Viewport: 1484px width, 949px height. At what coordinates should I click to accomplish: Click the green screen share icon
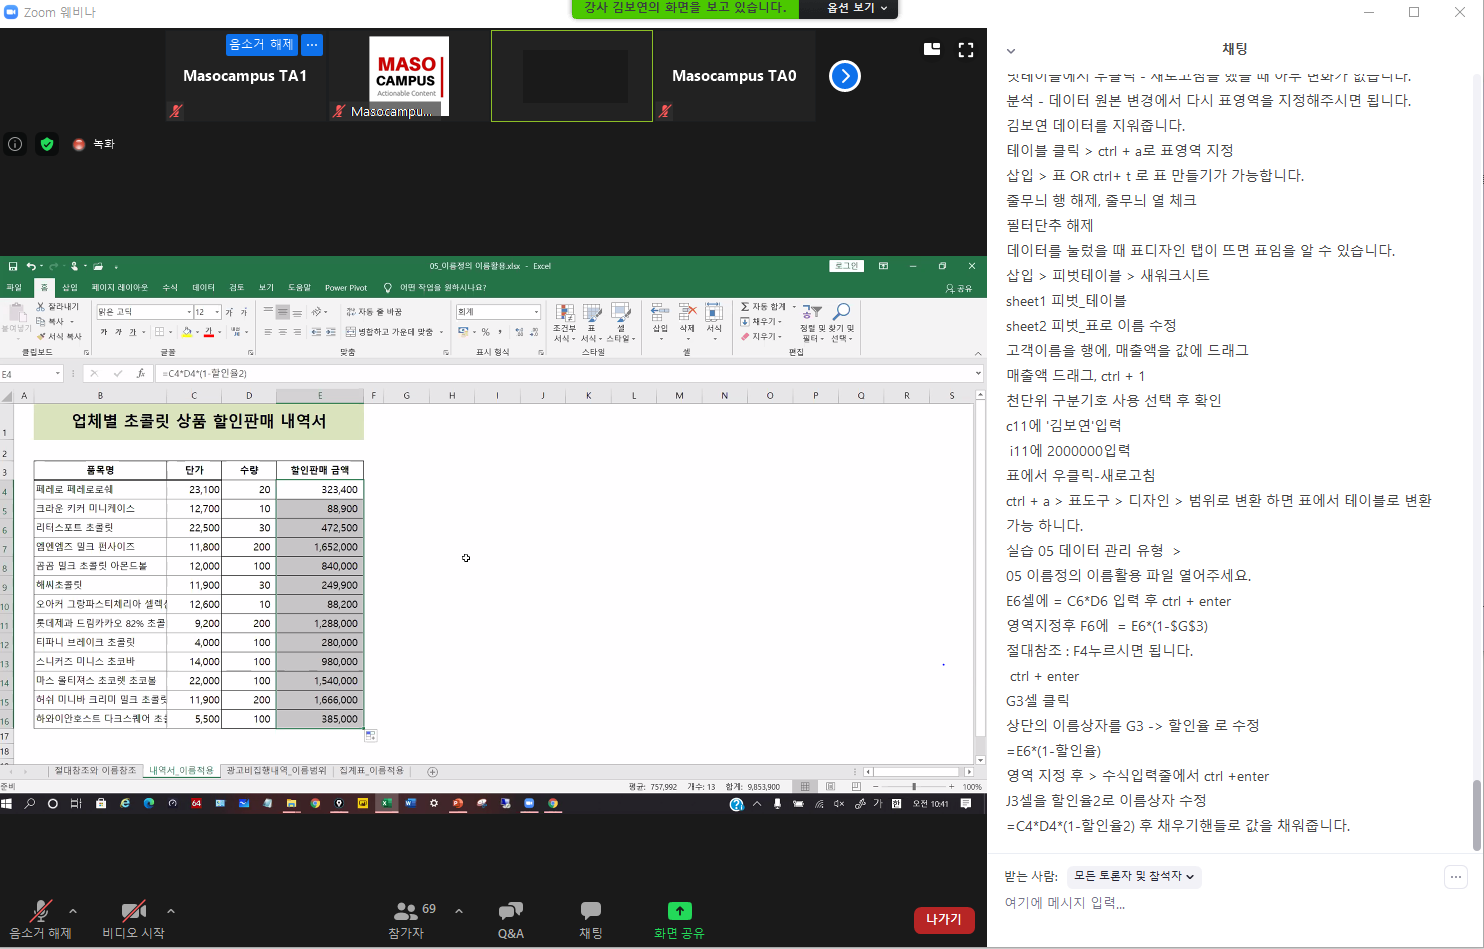pyautogui.click(x=679, y=911)
